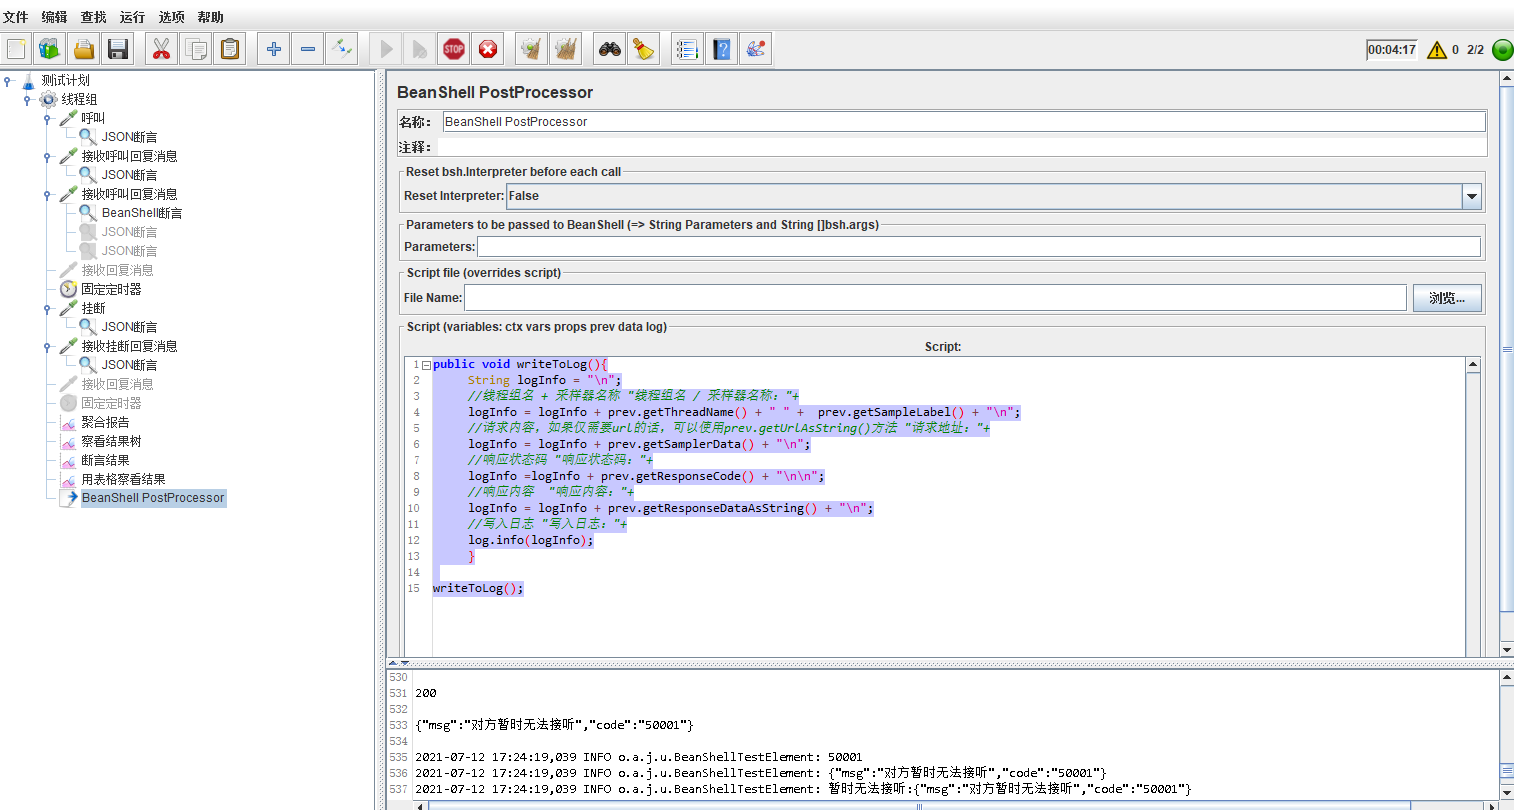Clear results with single broom icon
This screenshot has width=1514, height=810.
532,49
